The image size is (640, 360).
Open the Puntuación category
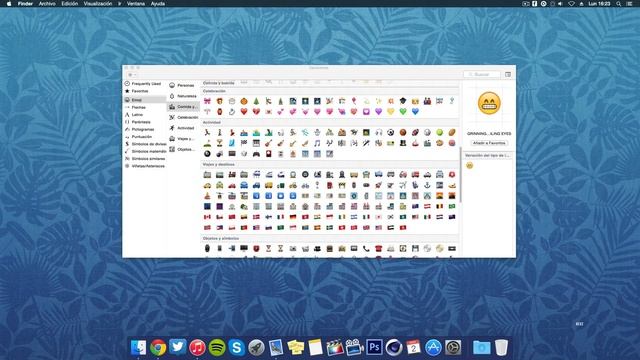tap(145, 137)
